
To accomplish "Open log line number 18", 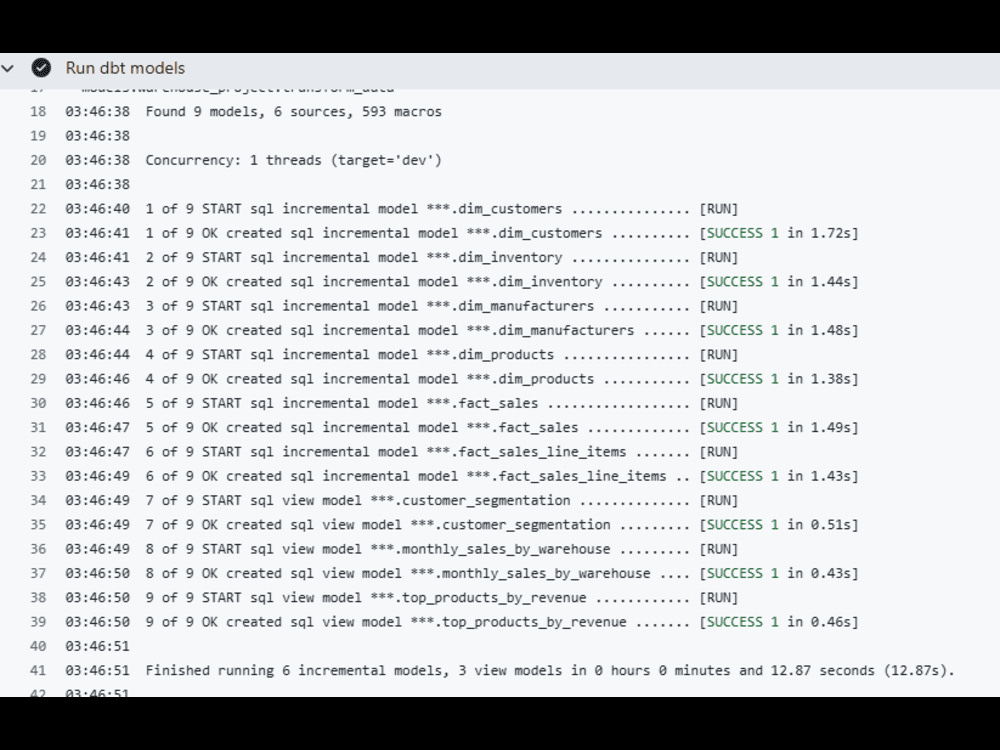I will (x=38, y=112).
